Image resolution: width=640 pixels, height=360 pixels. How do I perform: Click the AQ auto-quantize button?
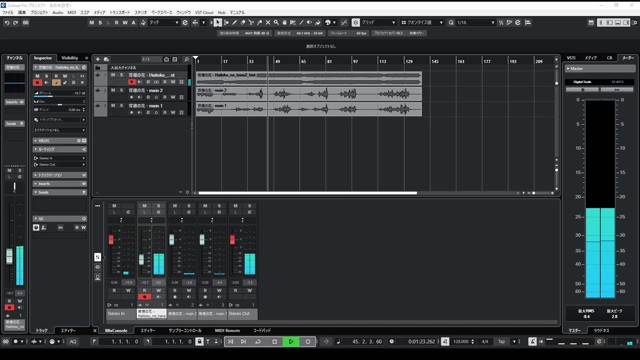coord(73,342)
